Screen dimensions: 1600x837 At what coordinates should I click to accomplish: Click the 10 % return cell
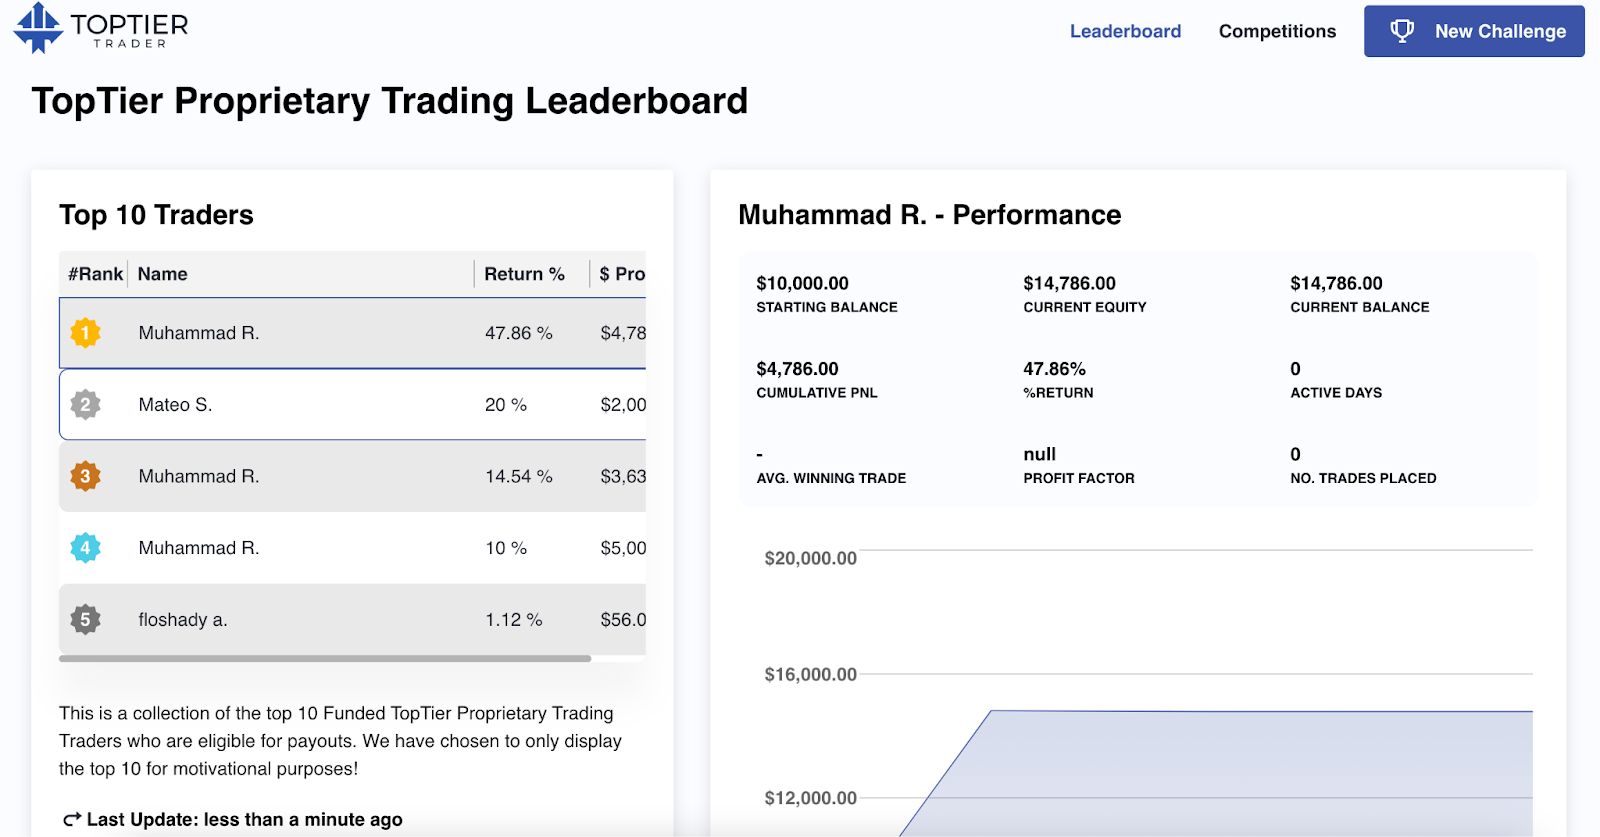pyautogui.click(x=506, y=548)
